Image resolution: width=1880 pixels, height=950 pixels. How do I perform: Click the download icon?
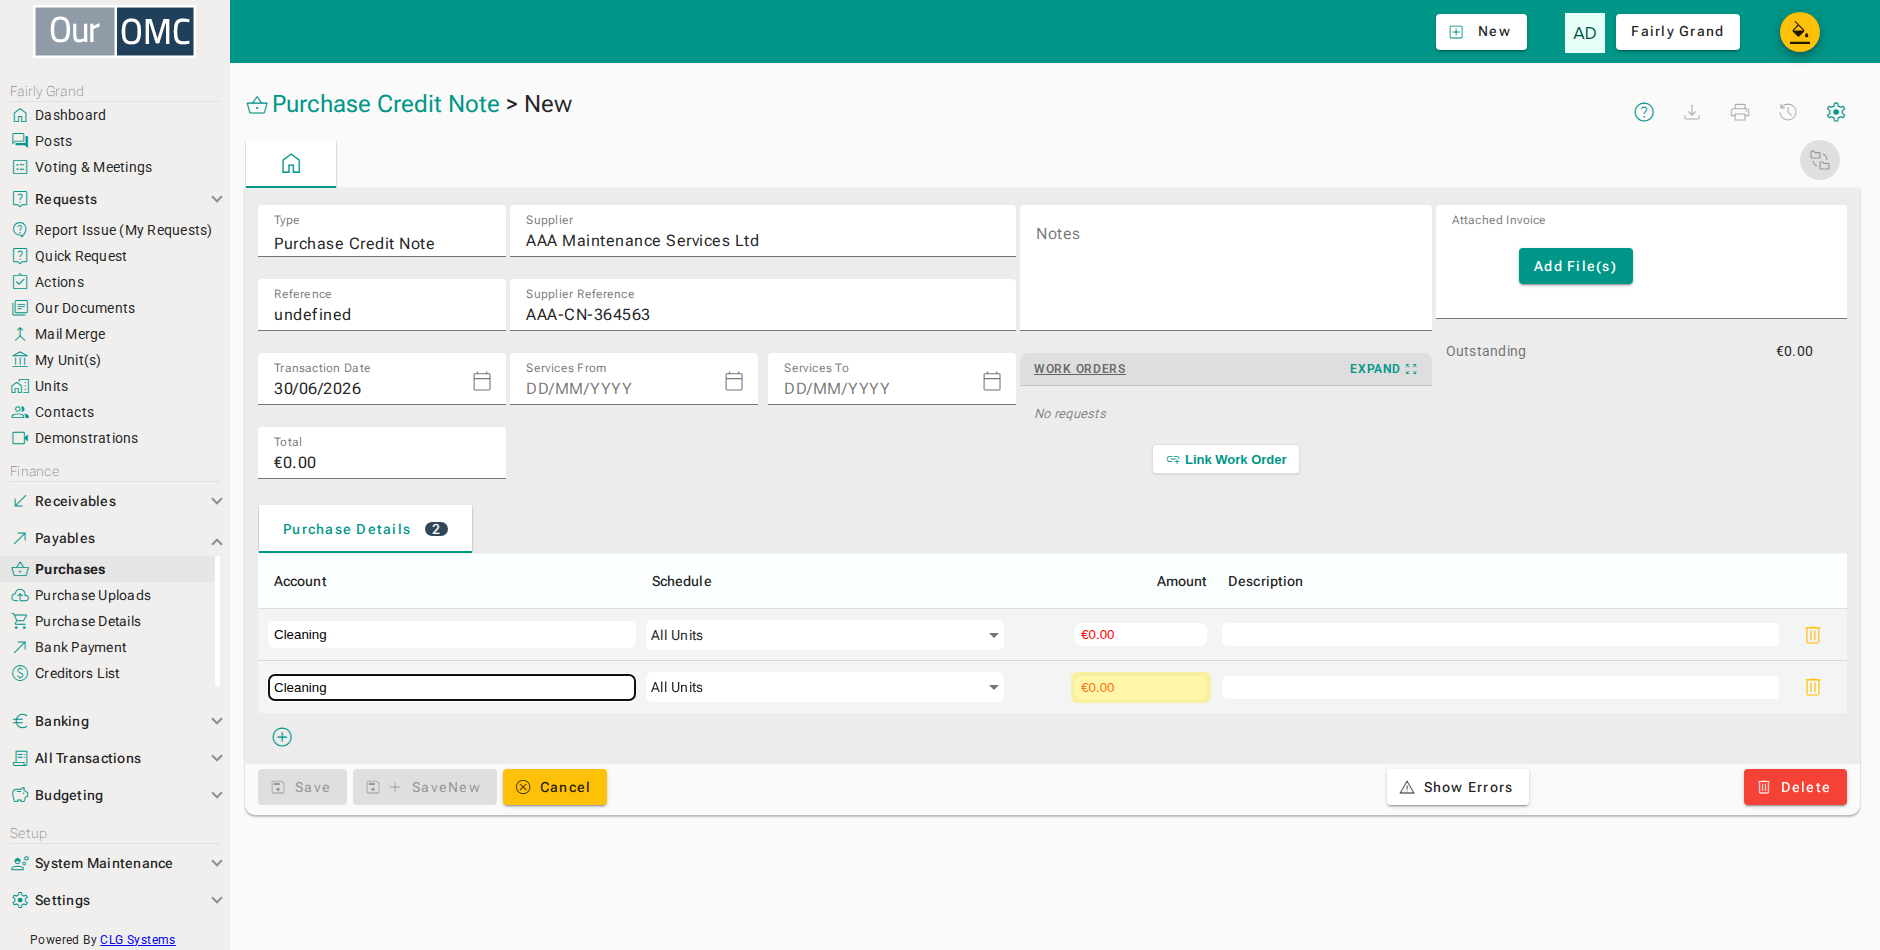coord(1692,112)
